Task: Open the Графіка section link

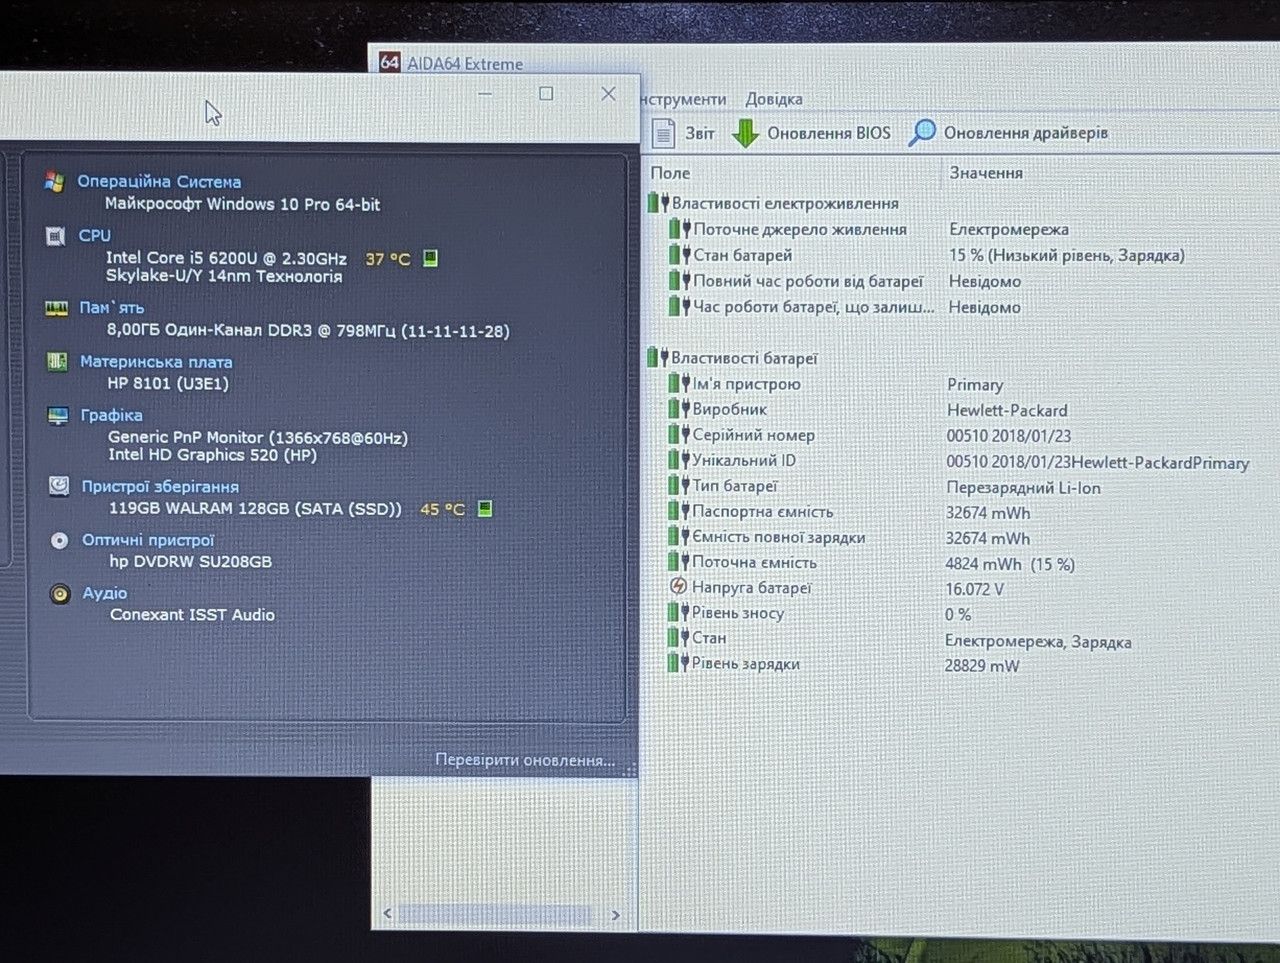Action: point(111,415)
